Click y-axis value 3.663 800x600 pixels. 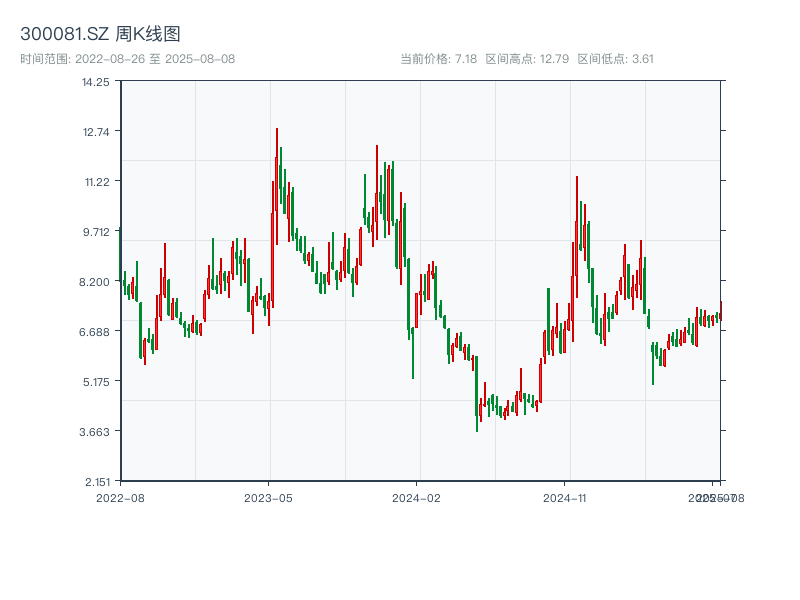[x=94, y=432]
